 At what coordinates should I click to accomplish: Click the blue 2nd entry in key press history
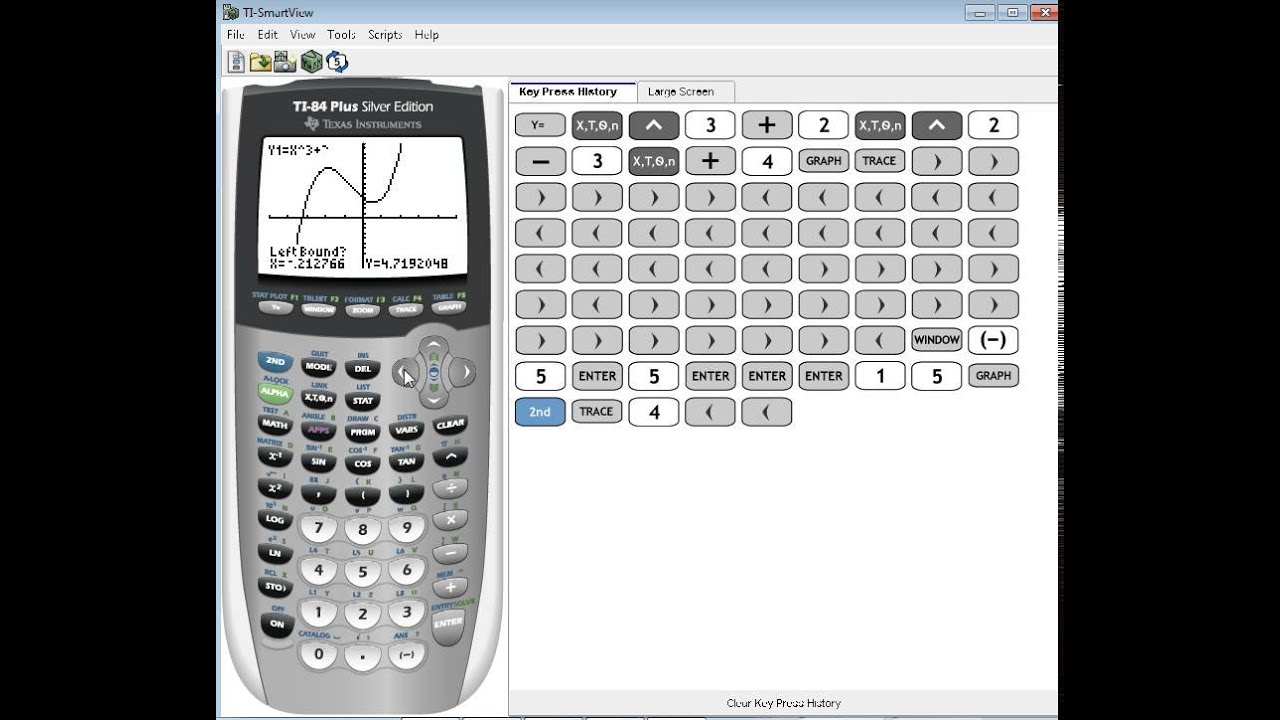click(540, 412)
